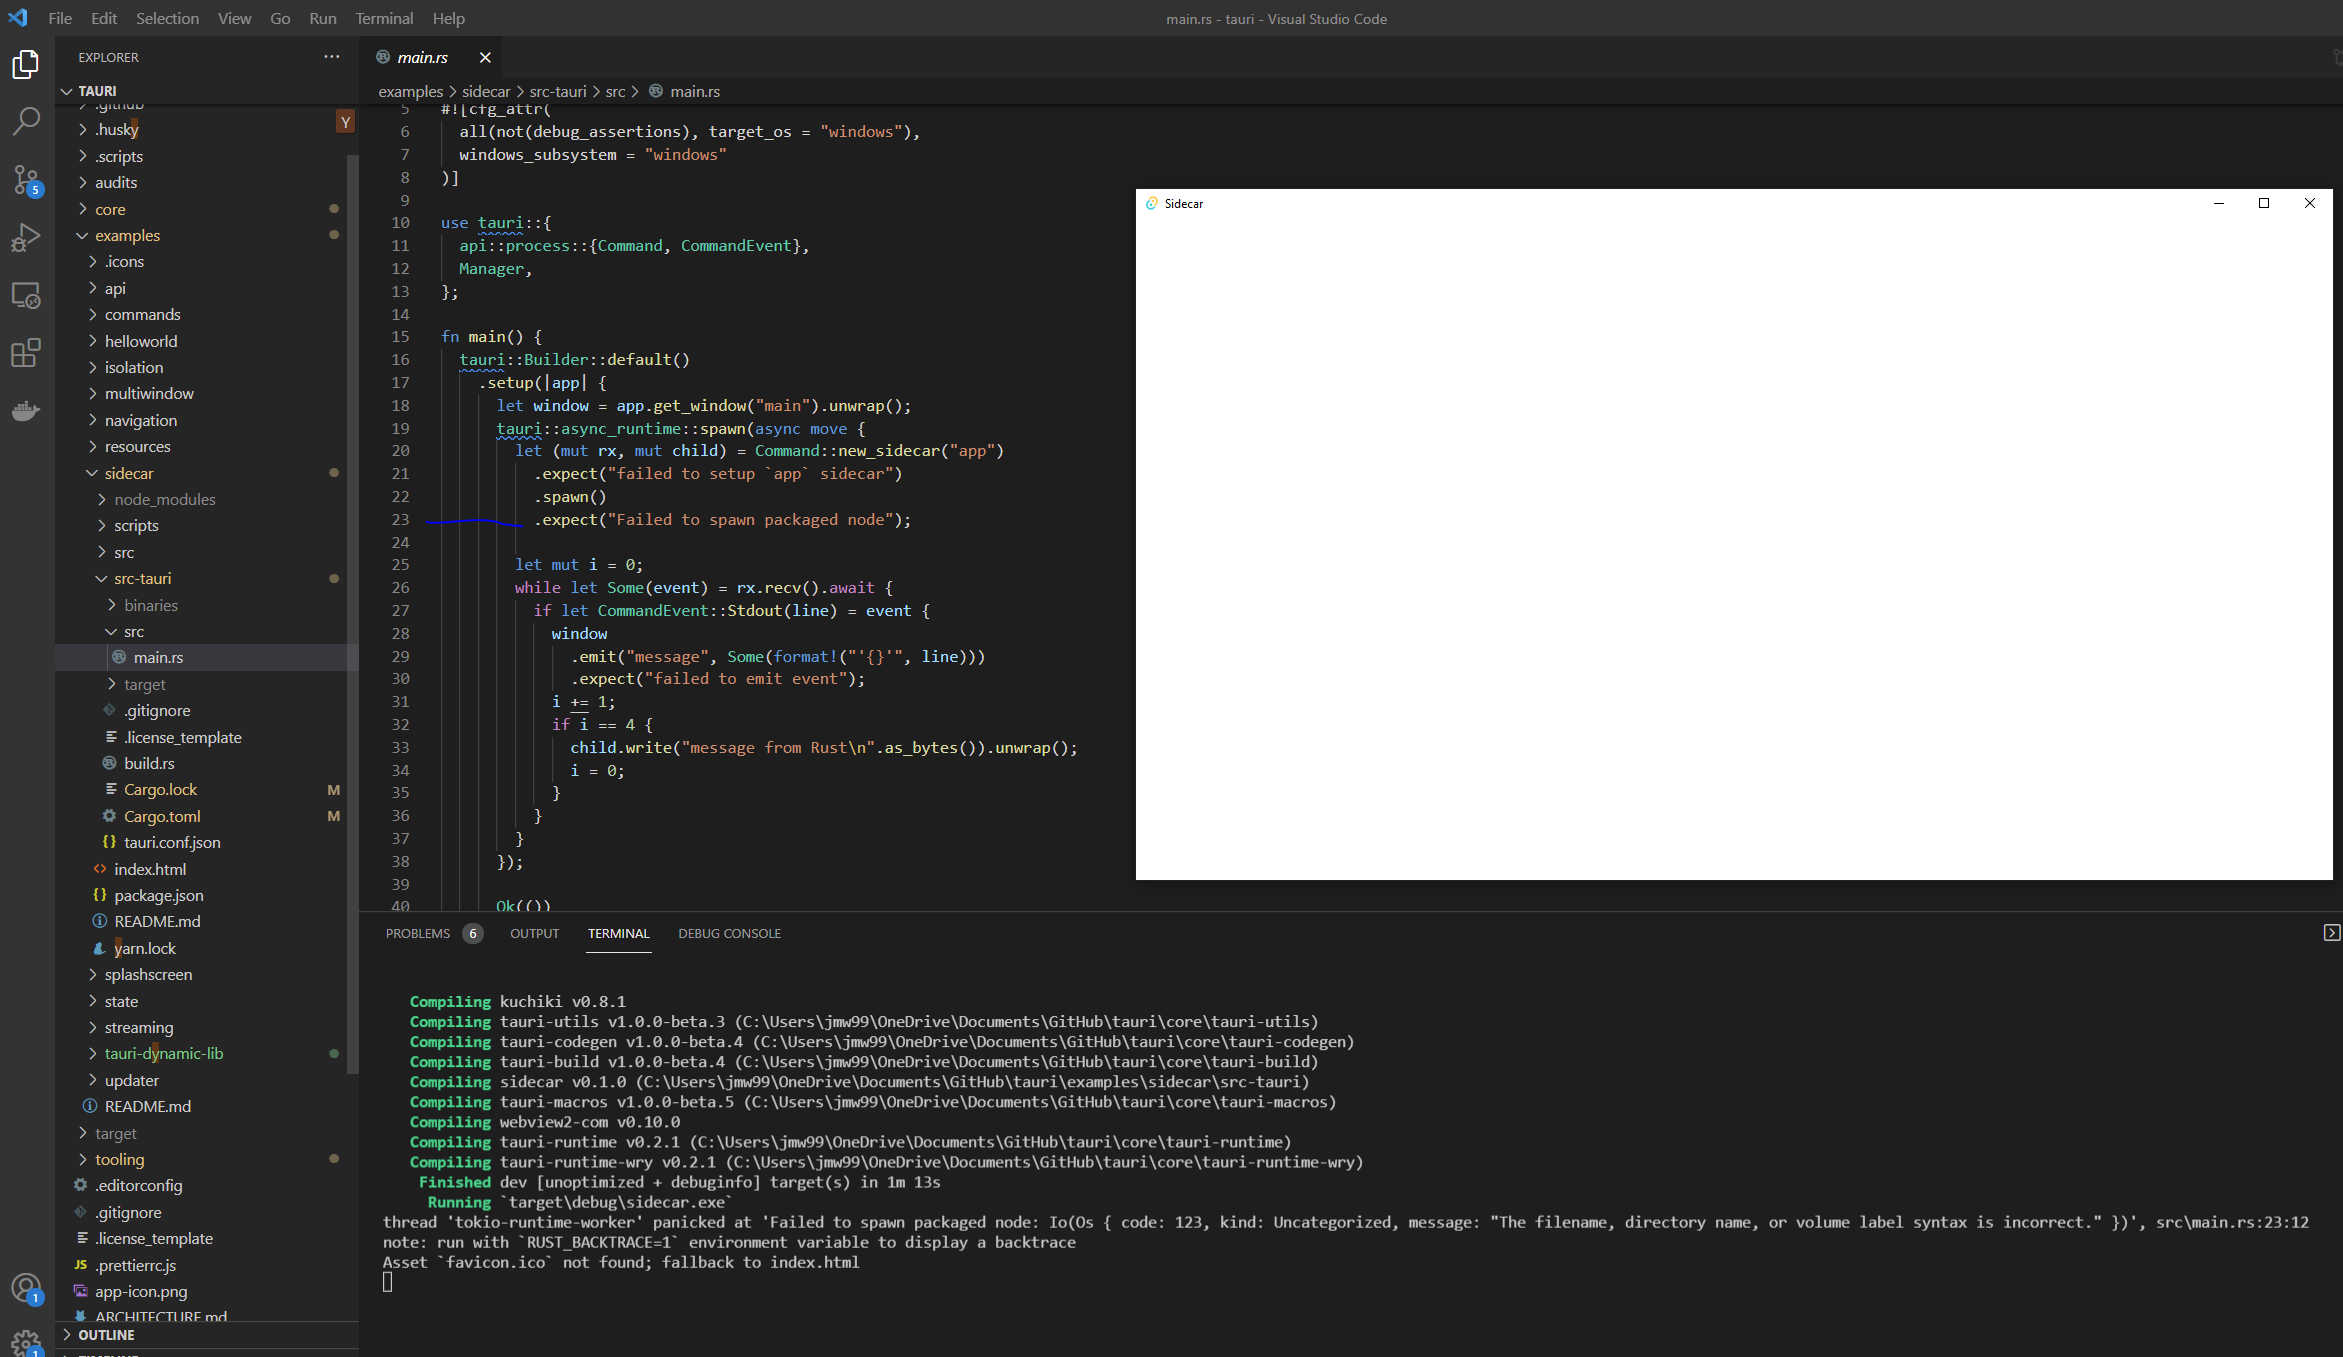Viewport: 2343px width, 1357px height.
Task: Click the Explorer More Actions ellipsis
Action: (x=331, y=57)
